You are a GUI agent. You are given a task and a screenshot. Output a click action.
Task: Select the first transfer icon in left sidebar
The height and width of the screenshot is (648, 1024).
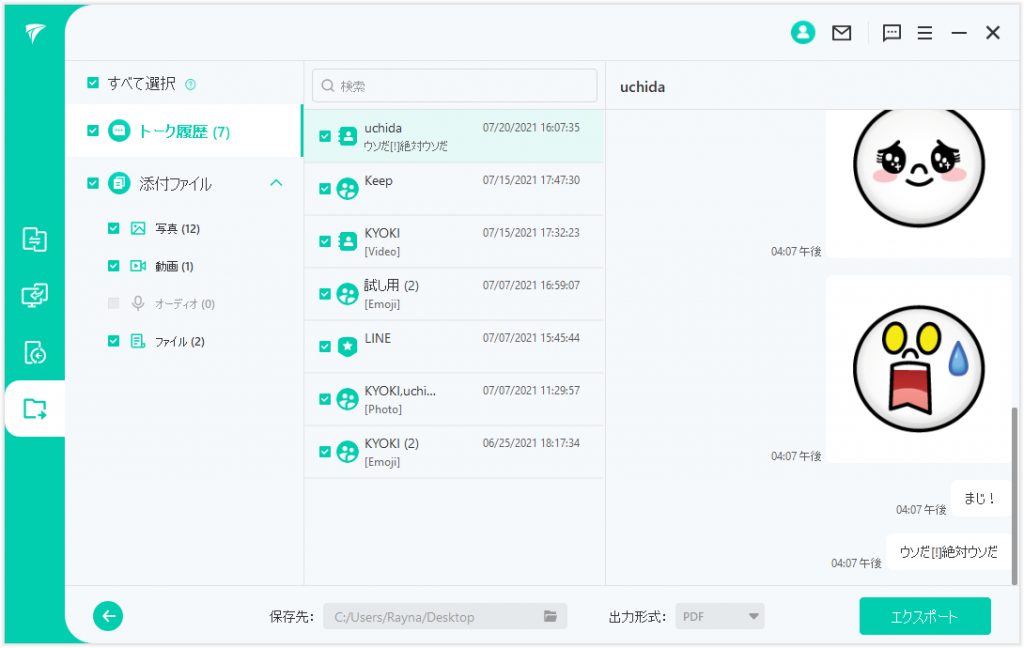click(x=34, y=239)
